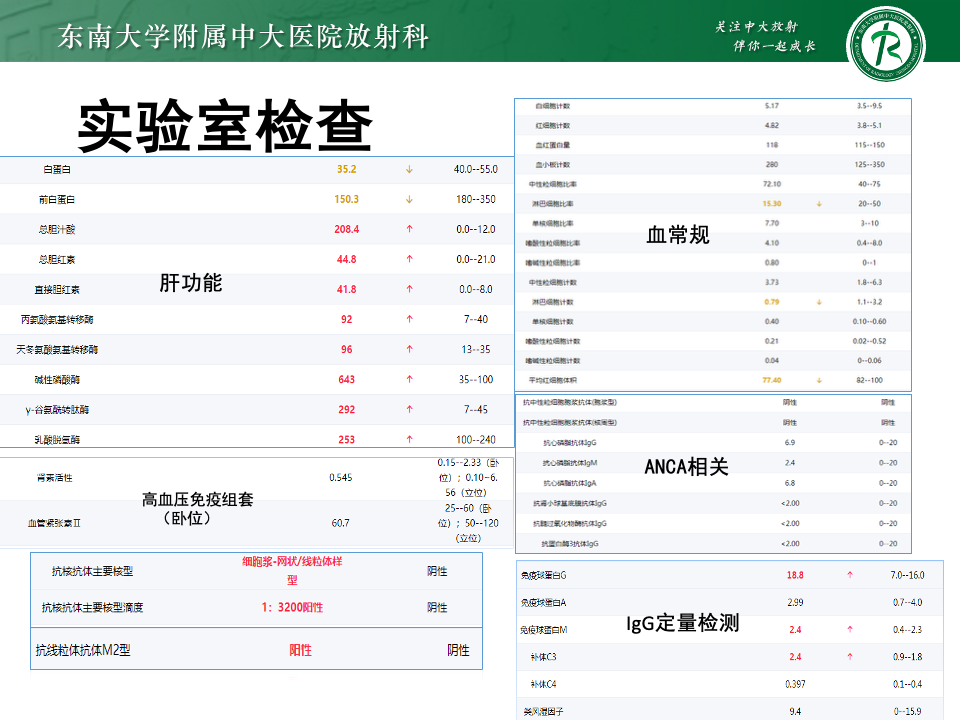Select the 乳酸脱氢酶 value 253
The height and width of the screenshot is (720, 960).
[x=347, y=439]
